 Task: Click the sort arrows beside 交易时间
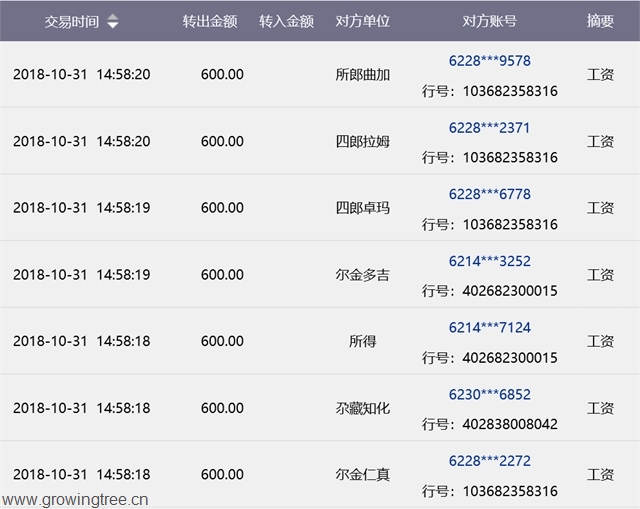coord(112,21)
